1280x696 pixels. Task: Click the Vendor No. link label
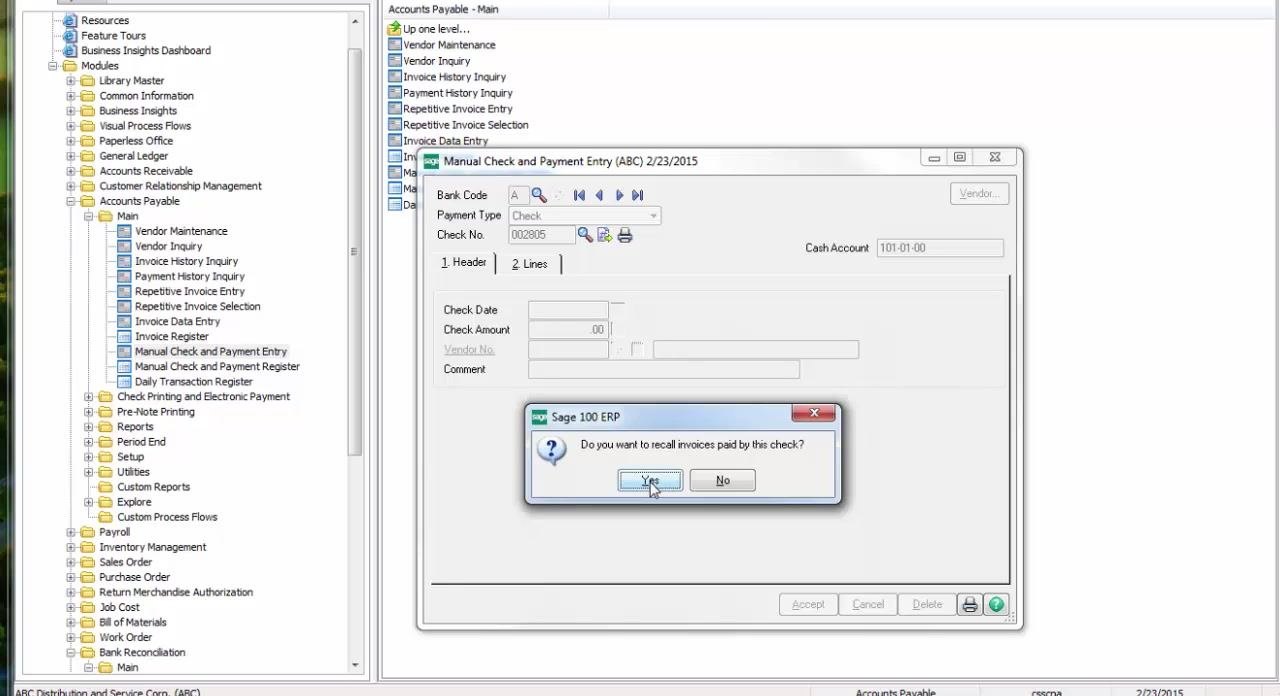click(469, 350)
